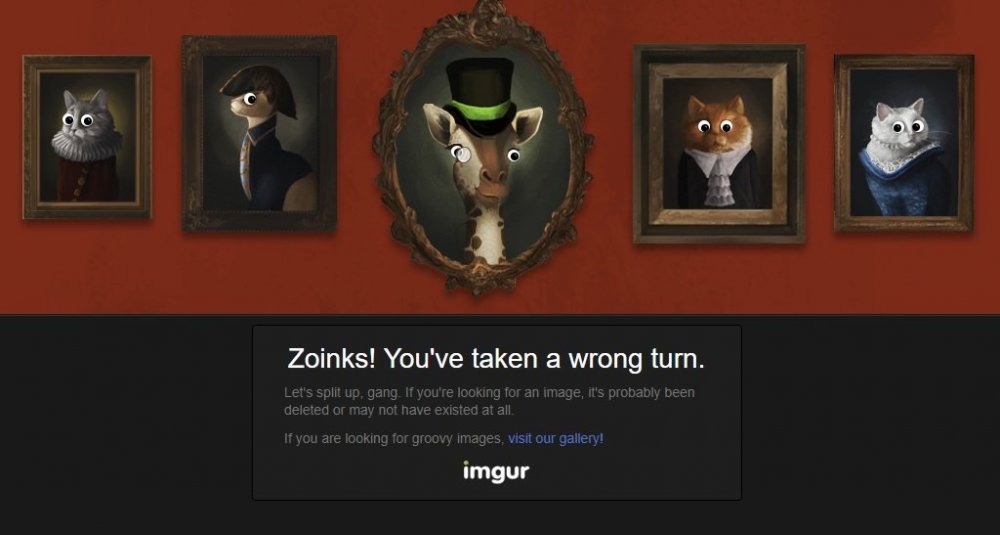Select the gray cat portrait with ruff collar
1000x535 pixels.
tap(87, 137)
